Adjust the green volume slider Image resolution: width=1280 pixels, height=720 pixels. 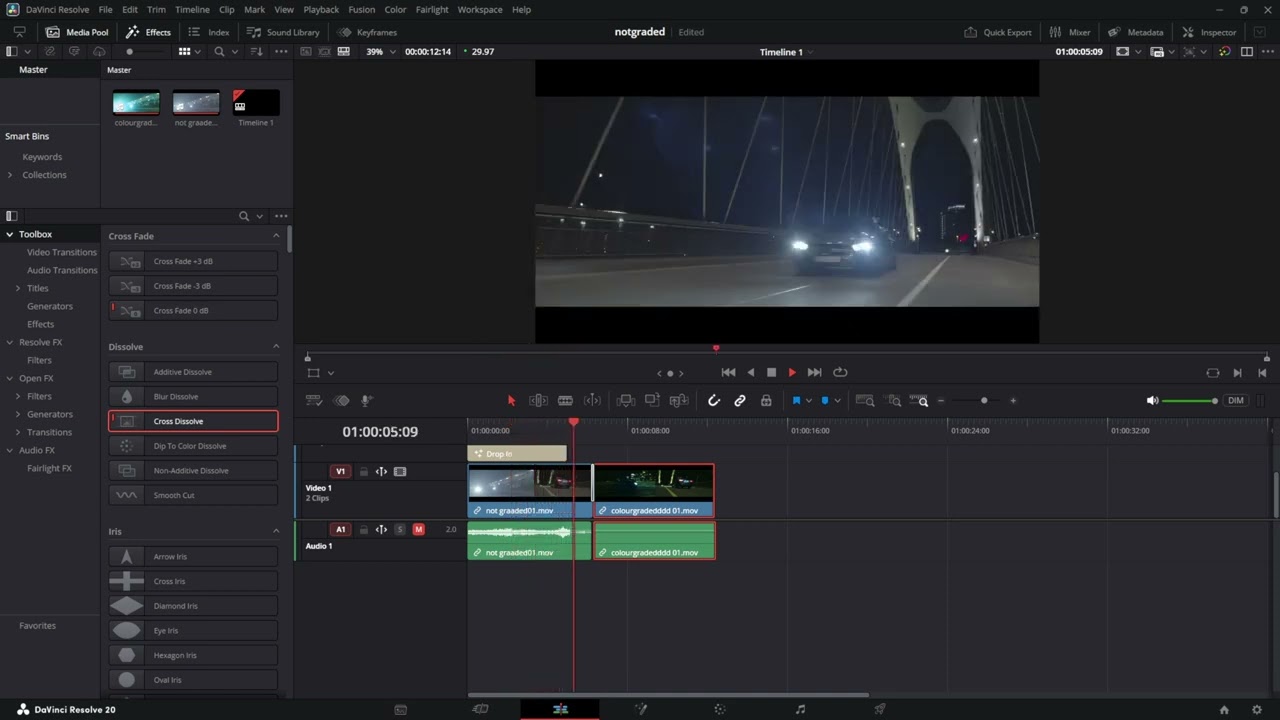click(1190, 400)
